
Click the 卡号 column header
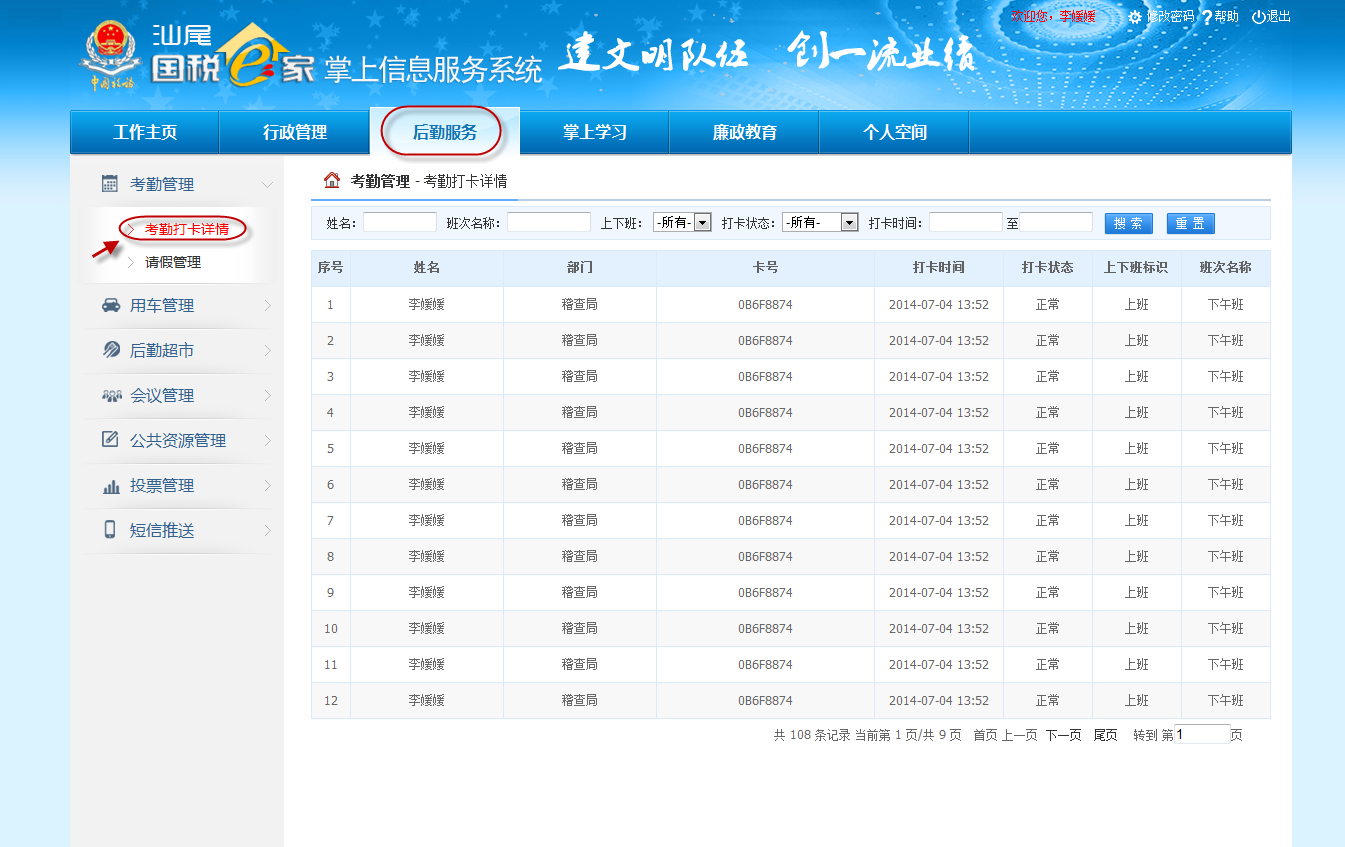click(x=765, y=268)
